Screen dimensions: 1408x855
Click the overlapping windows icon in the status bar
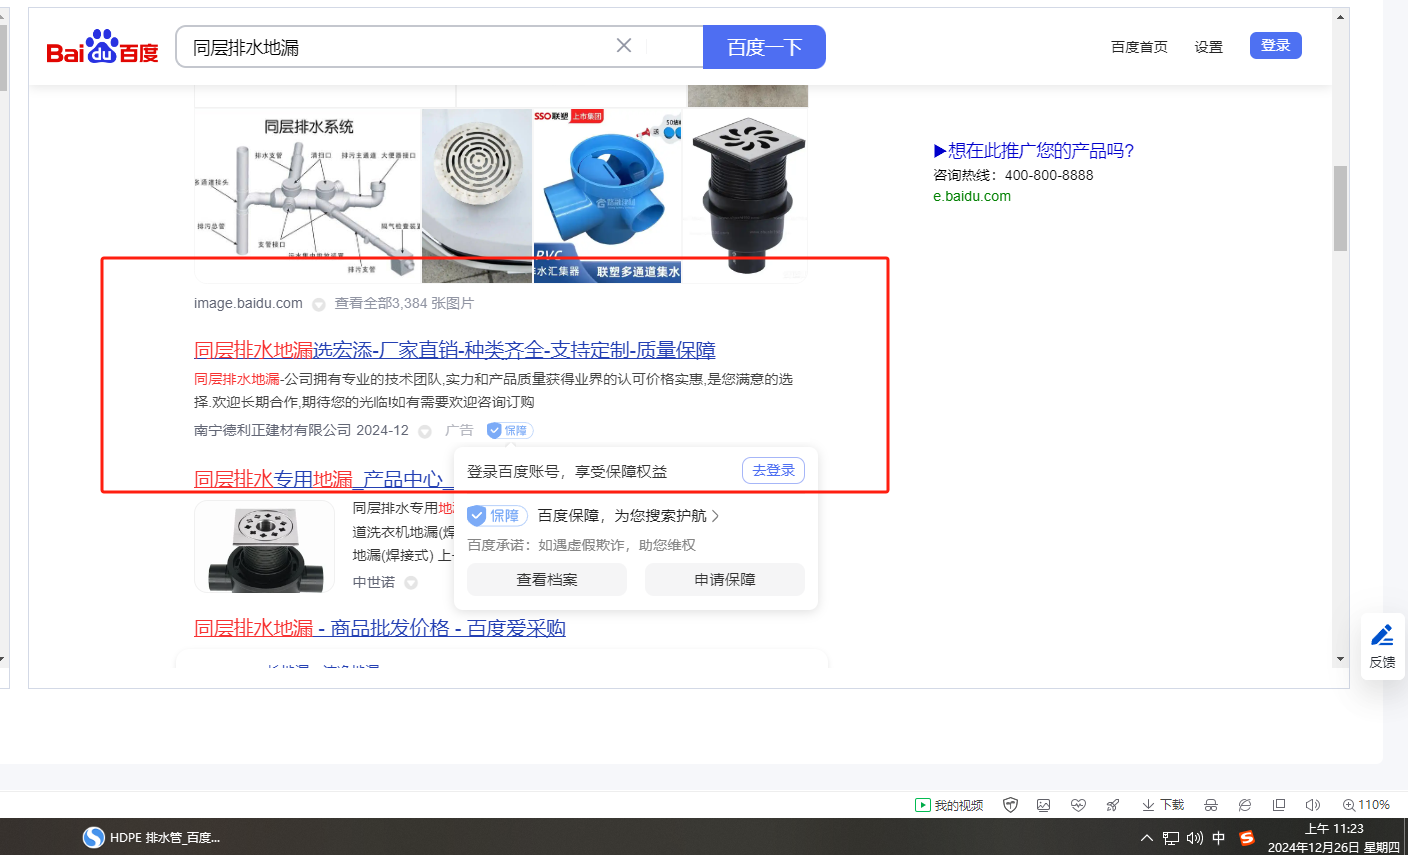pyautogui.click(x=1279, y=805)
